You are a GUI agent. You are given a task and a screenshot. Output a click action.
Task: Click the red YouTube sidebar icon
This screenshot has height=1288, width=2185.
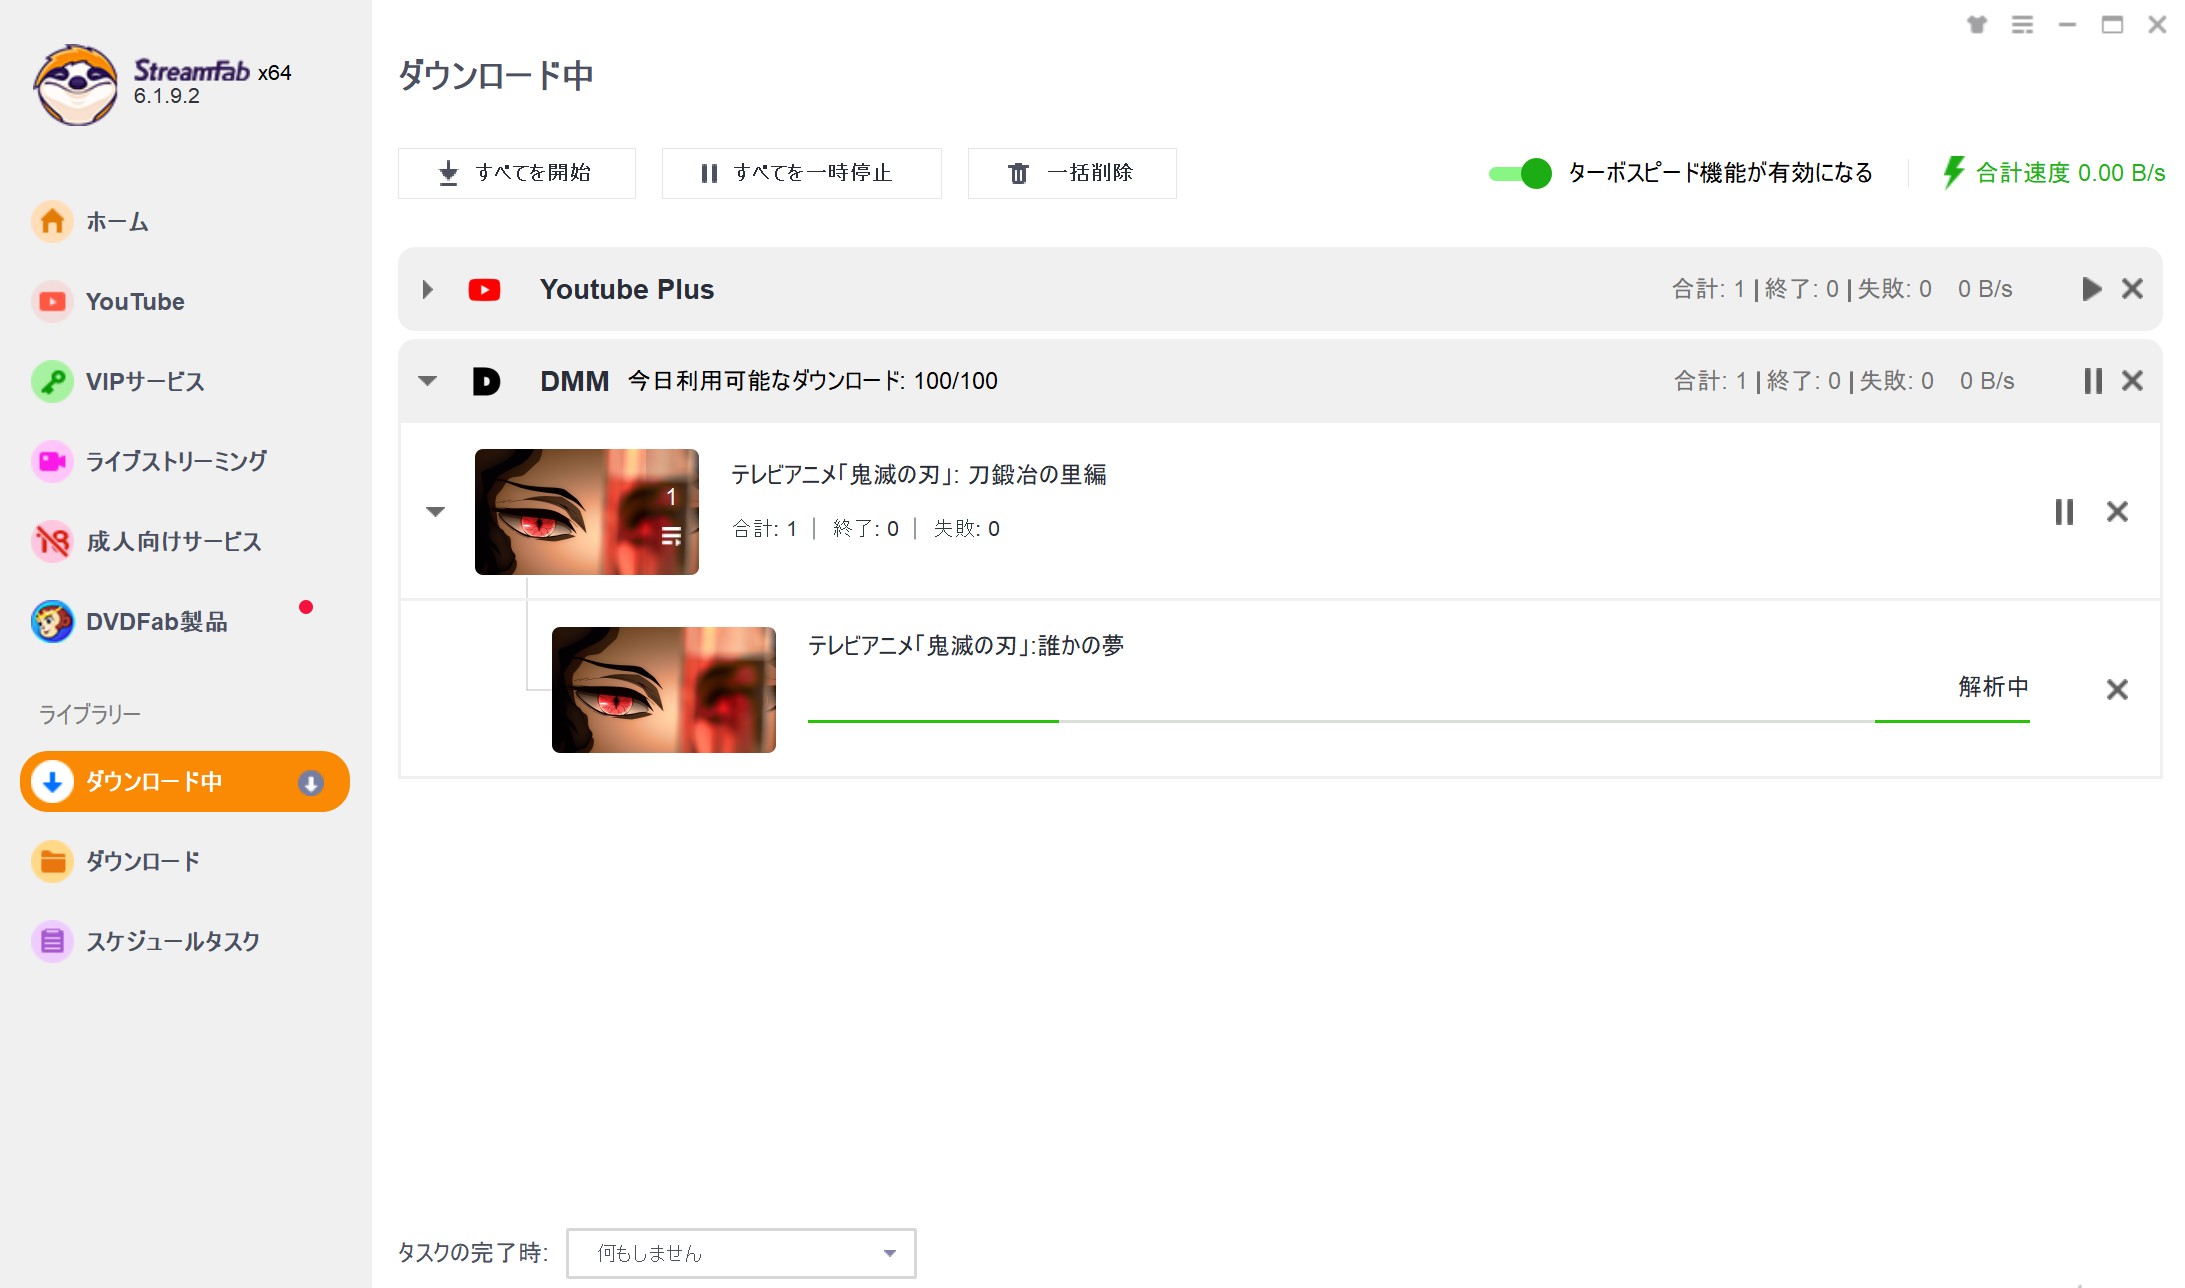point(52,301)
